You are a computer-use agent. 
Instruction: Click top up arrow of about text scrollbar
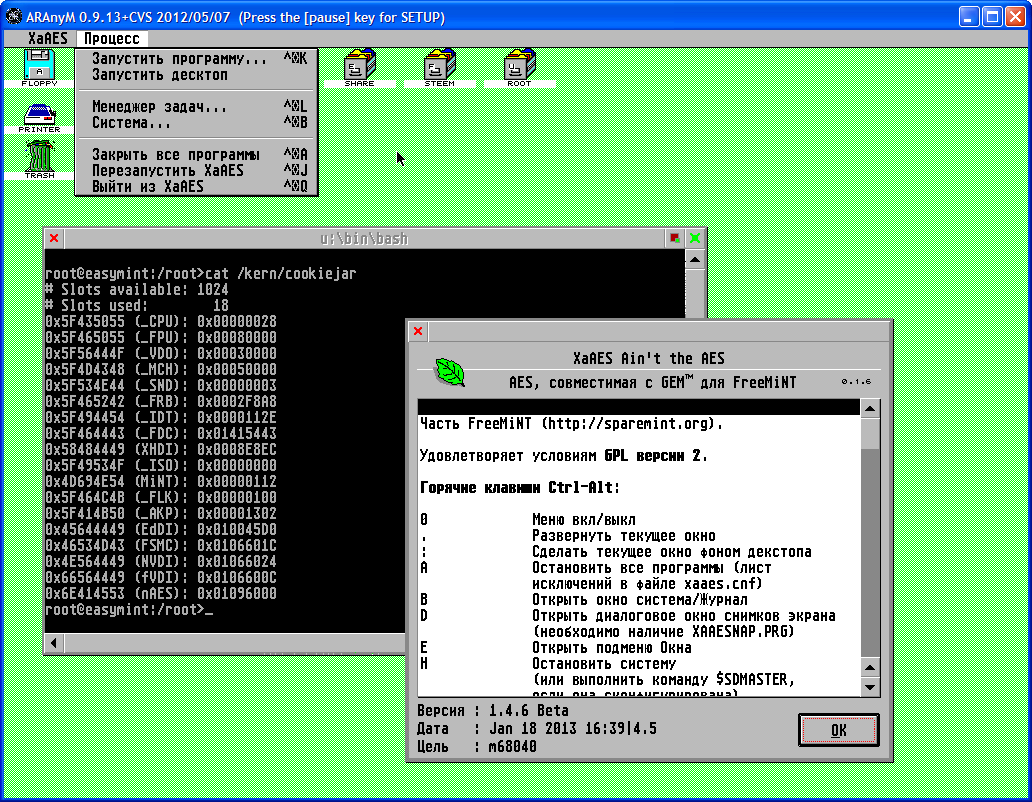point(870,409)
